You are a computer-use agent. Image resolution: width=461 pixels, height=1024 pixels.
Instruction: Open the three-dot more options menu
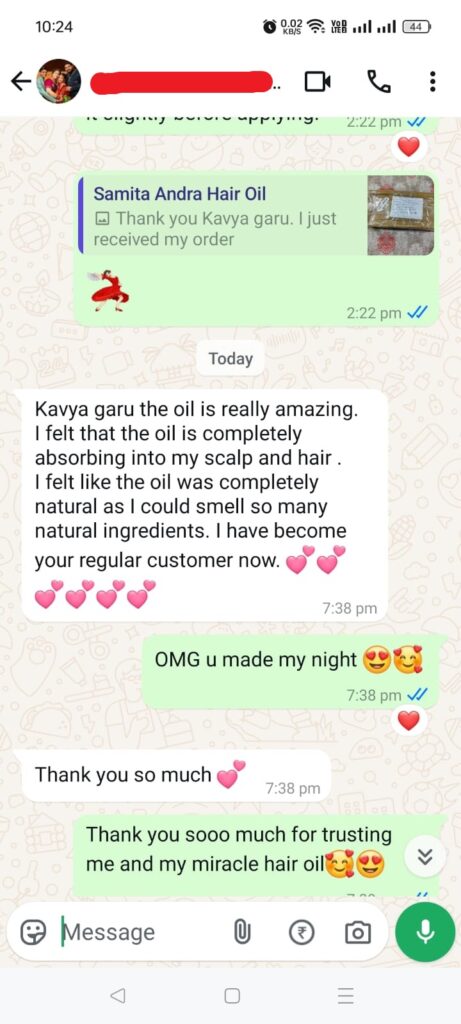pyautogui.click(x=432, y=82)
